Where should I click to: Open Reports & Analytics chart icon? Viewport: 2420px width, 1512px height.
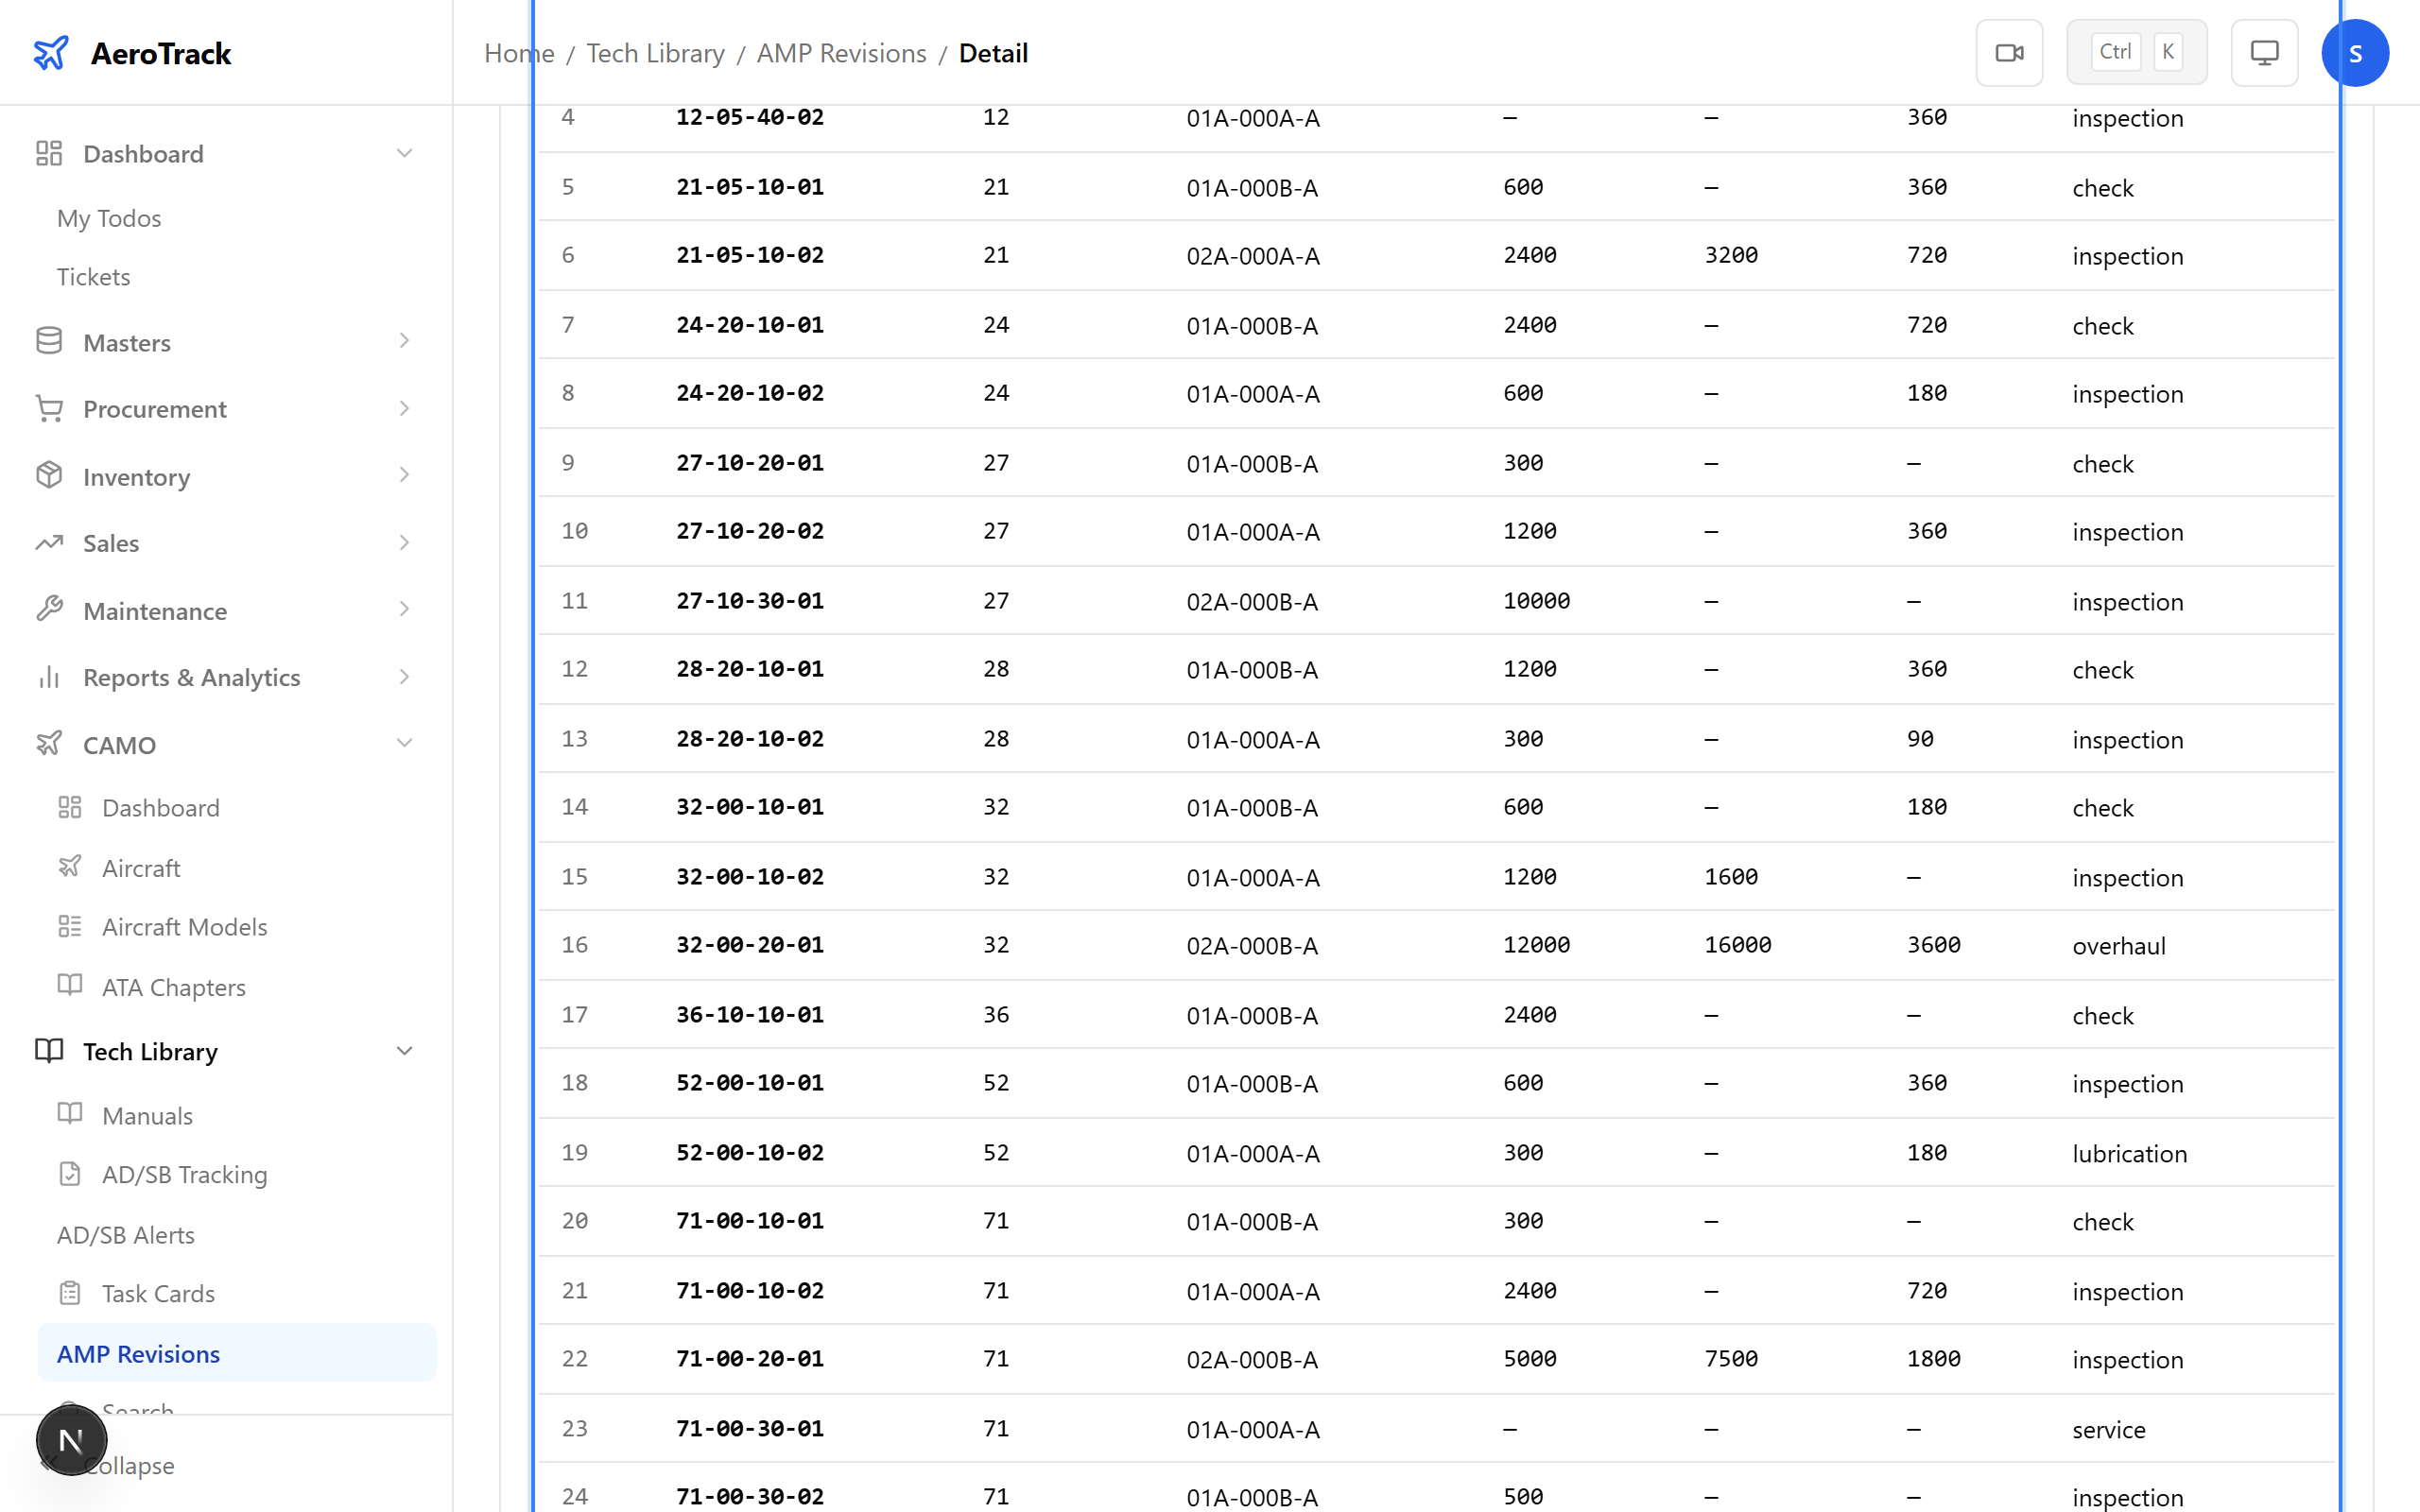click(x=49, y=677)
